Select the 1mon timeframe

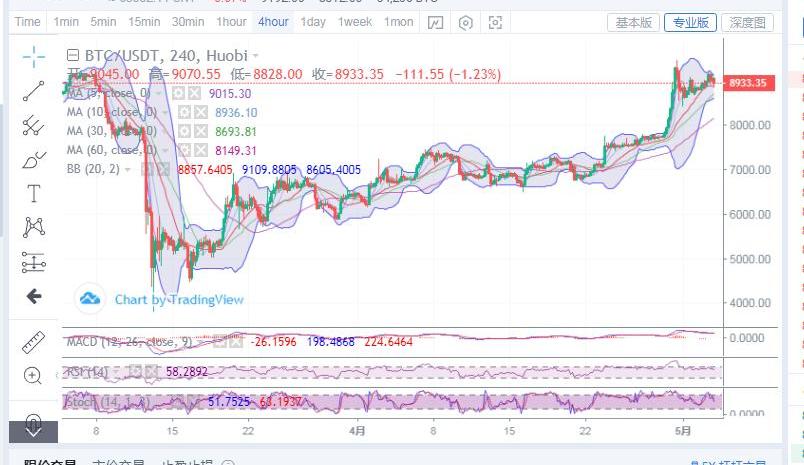click(x=398, y=22)
